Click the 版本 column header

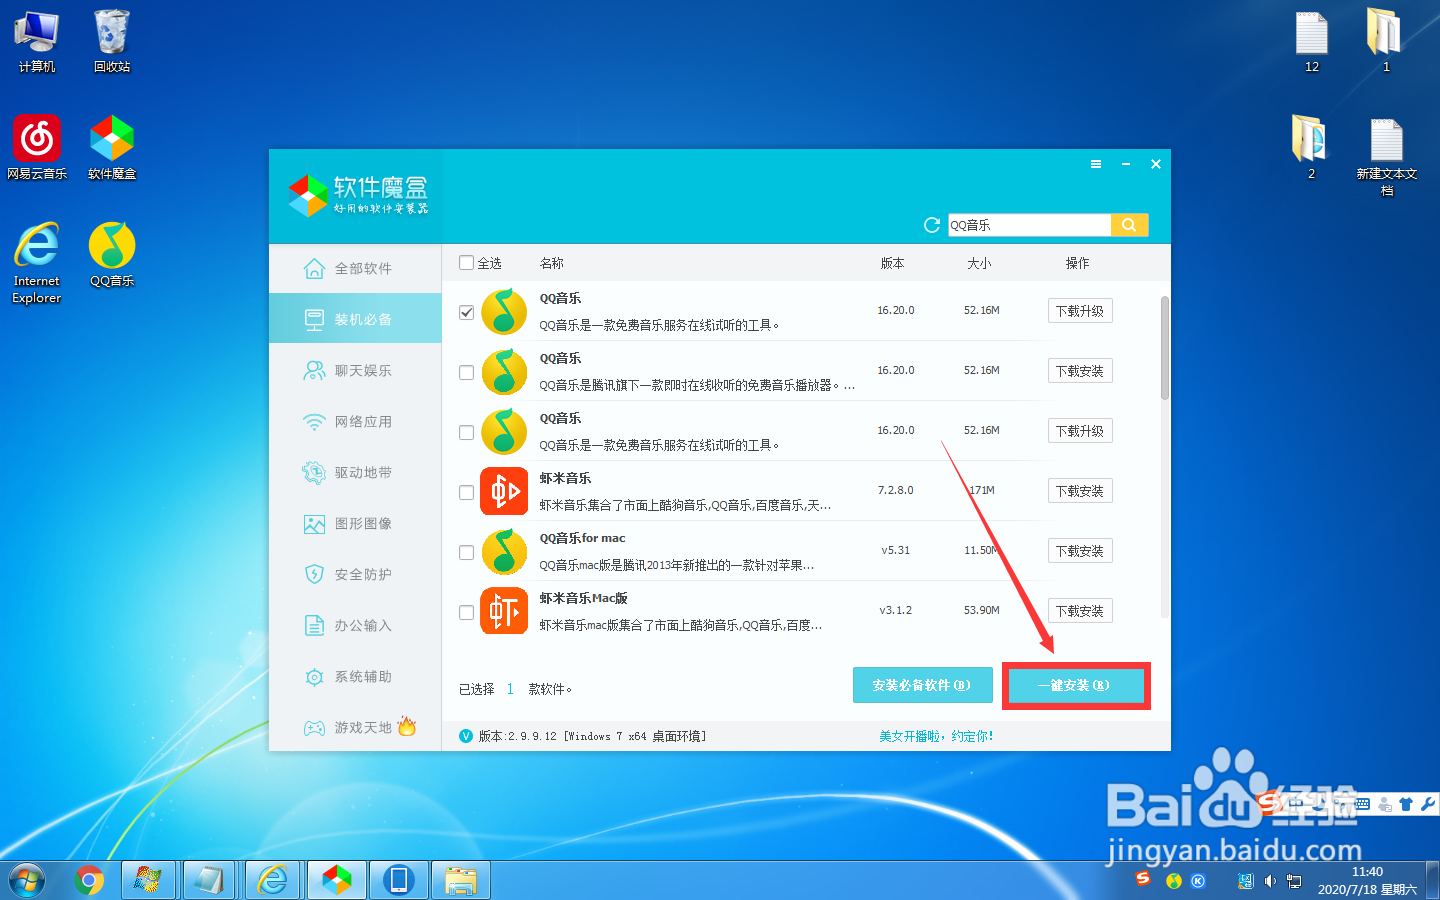[x=892, y=263]
